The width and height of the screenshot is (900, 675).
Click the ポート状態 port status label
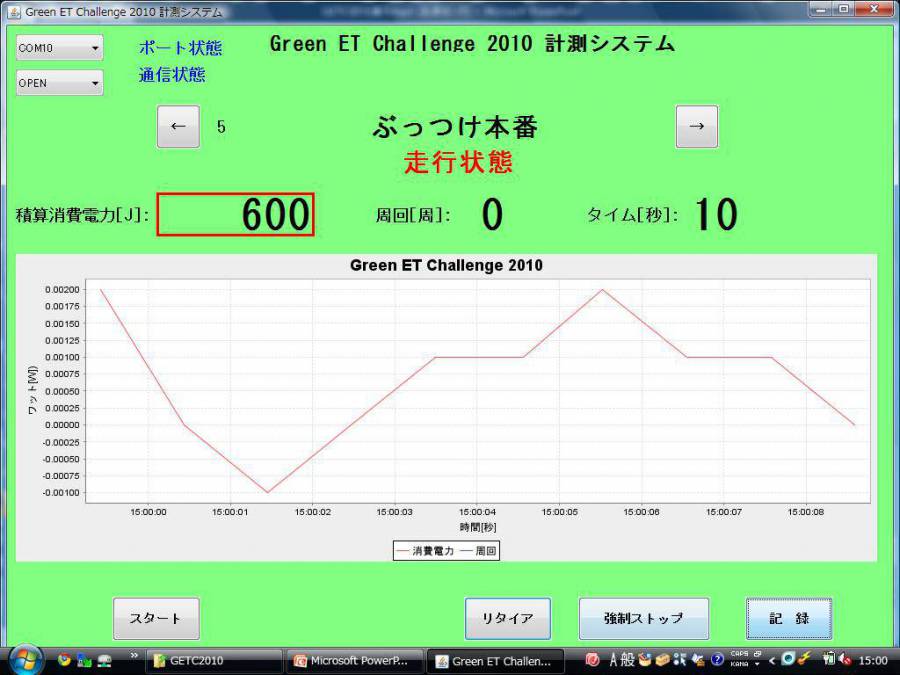[180, 48]
